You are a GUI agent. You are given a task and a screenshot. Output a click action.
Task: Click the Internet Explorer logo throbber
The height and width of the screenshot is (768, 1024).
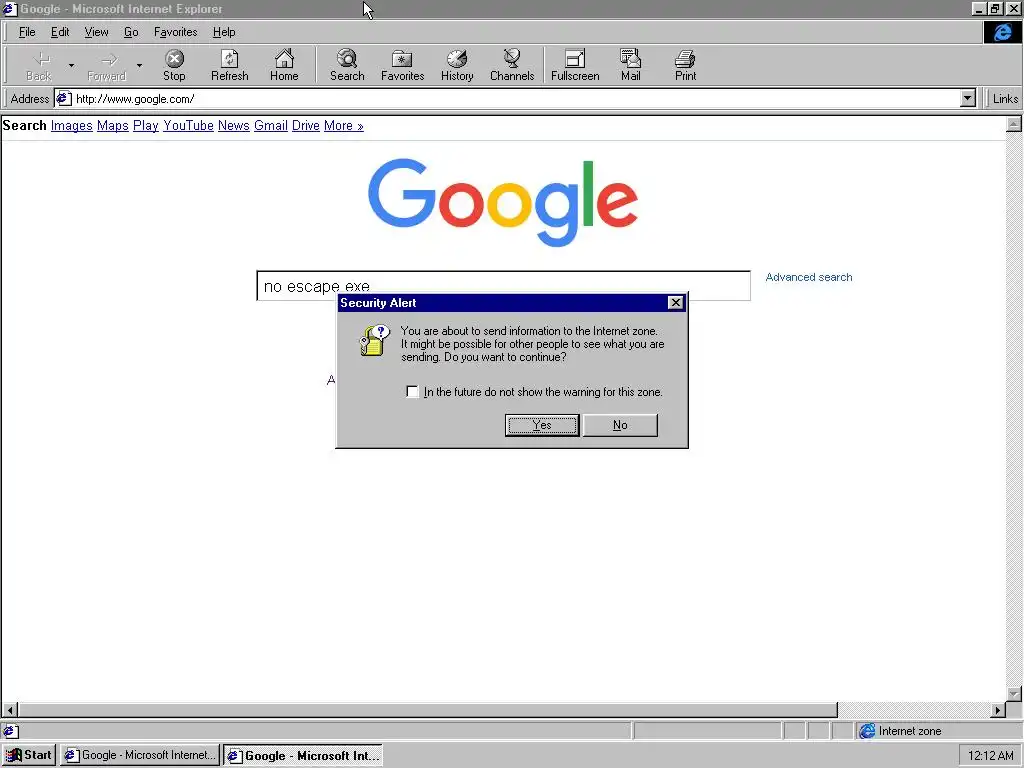(1002, 32)
